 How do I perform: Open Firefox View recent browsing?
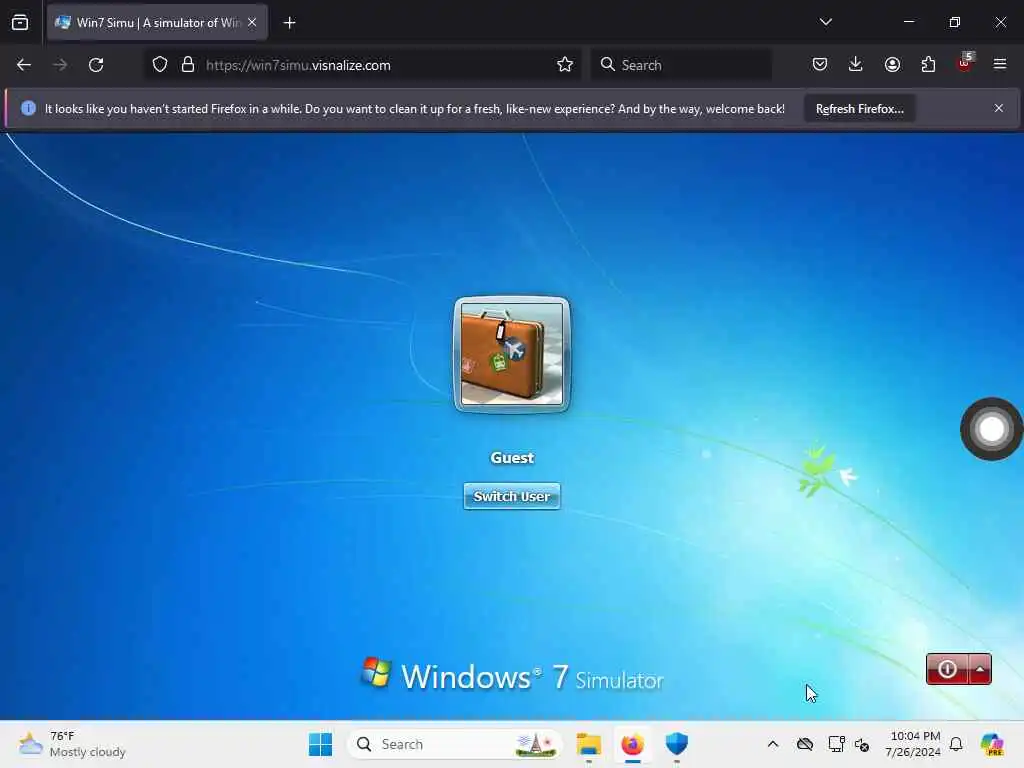point(20,23)
